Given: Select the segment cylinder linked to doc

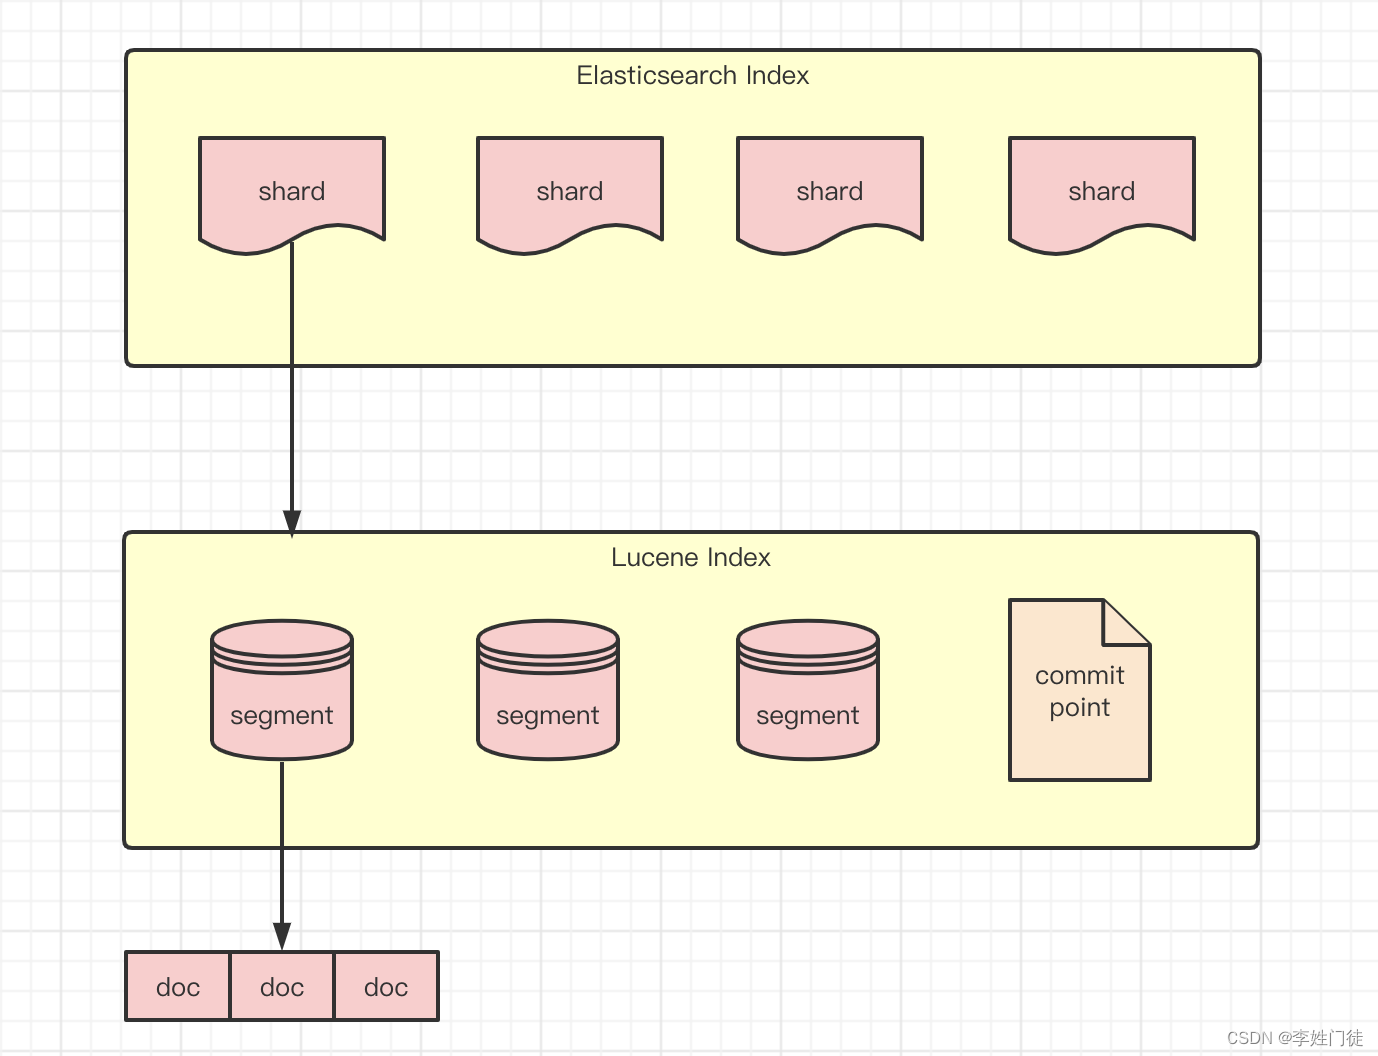Looking at the screenshot, I should [282, 690].
